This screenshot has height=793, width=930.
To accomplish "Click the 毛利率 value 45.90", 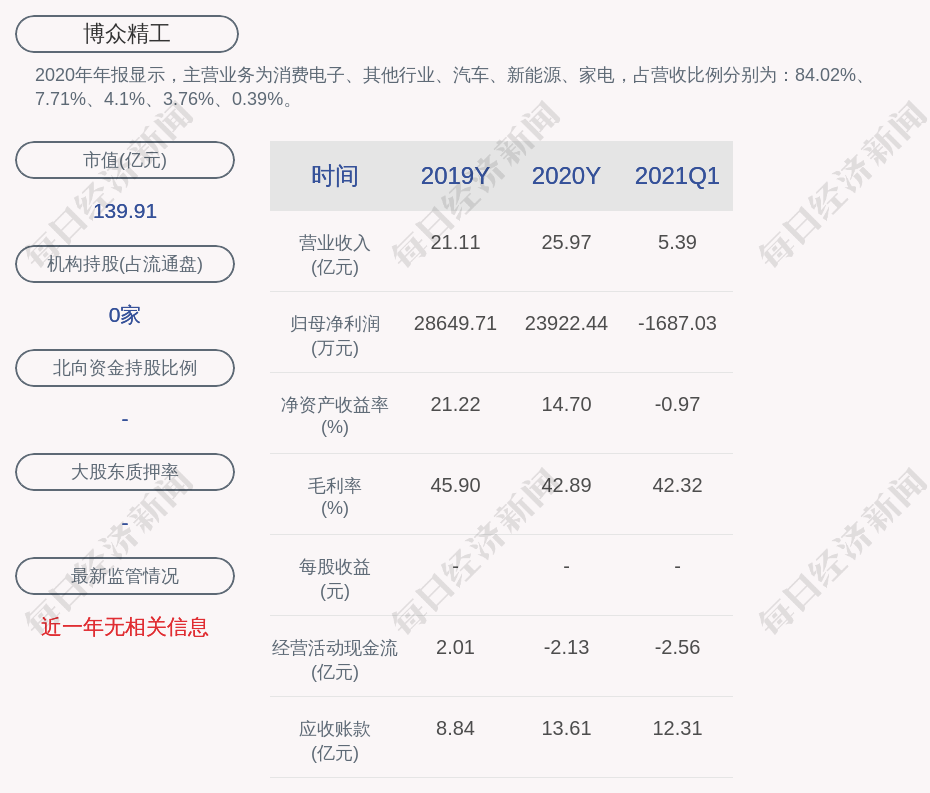I will [x=455, y=485].
